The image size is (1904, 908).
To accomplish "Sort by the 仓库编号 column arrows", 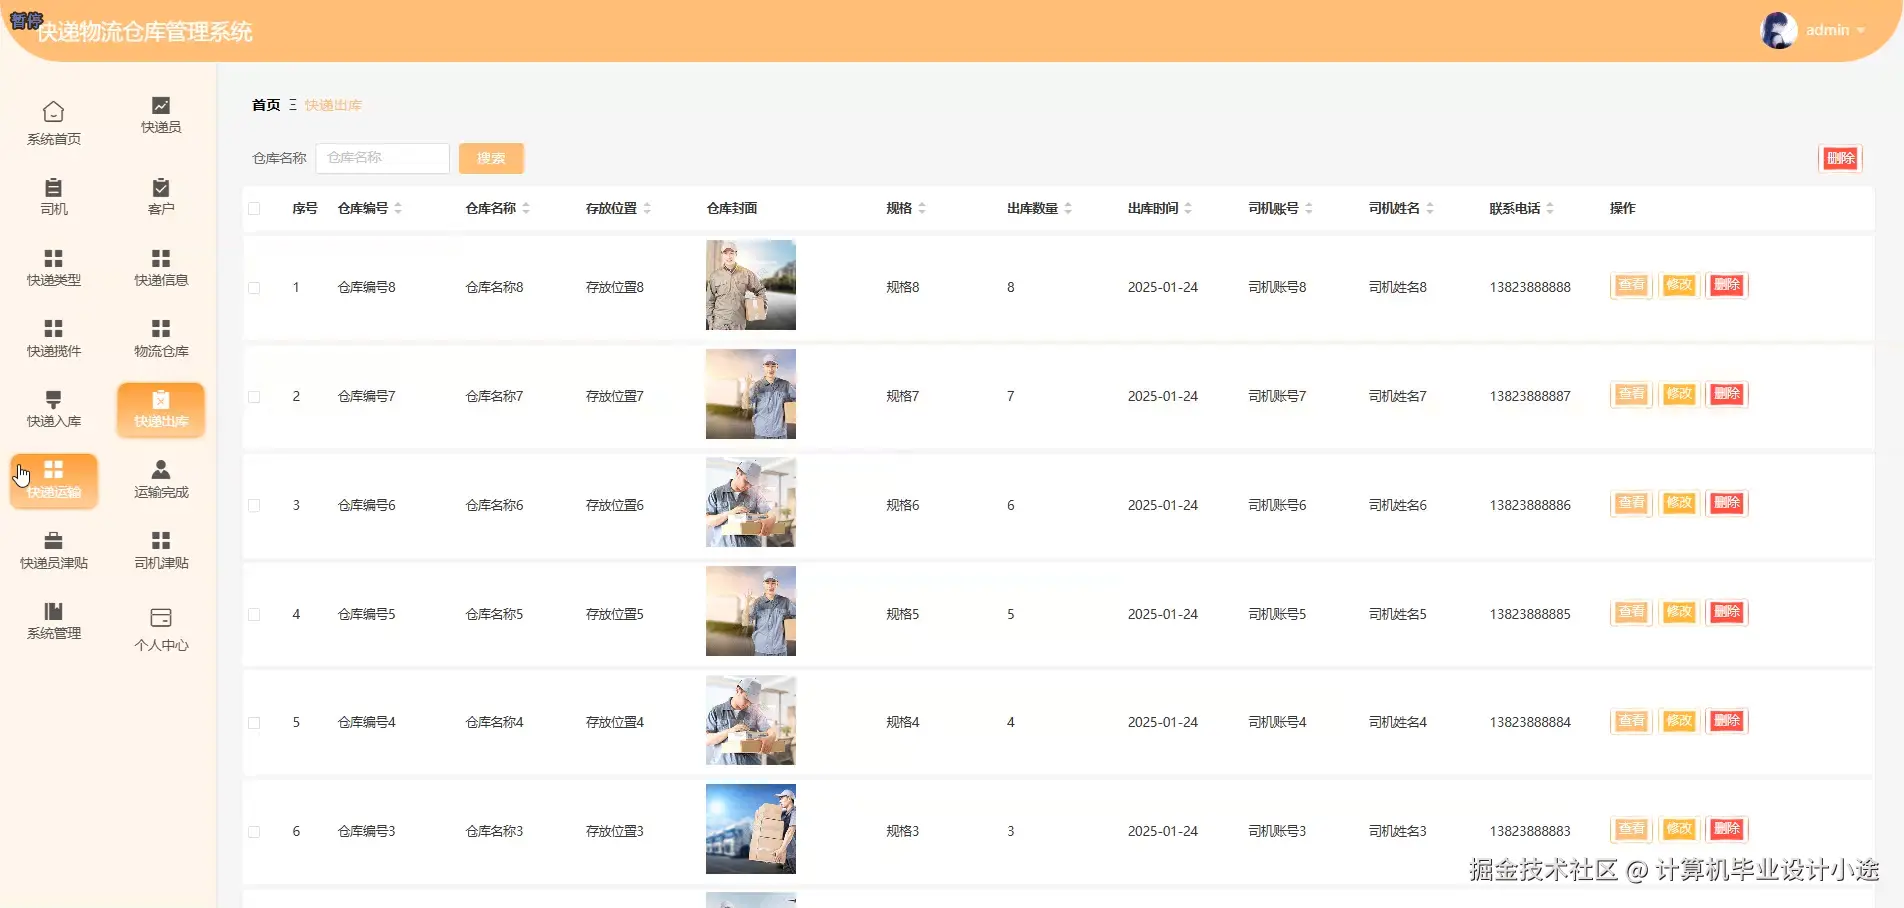I will click(398, 209).
